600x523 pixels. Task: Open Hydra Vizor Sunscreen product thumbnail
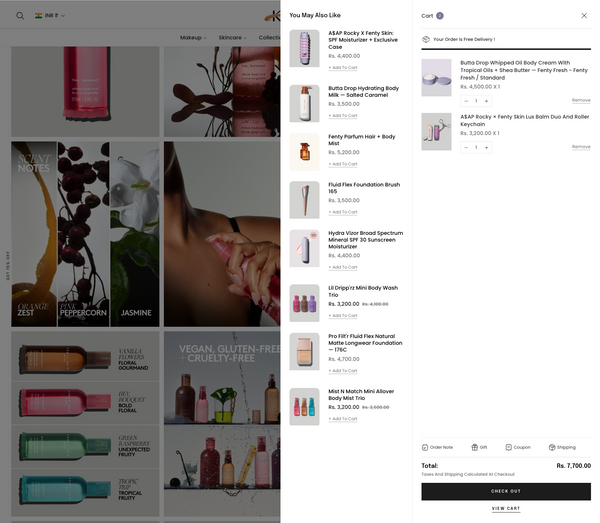[x=304, y=248]
